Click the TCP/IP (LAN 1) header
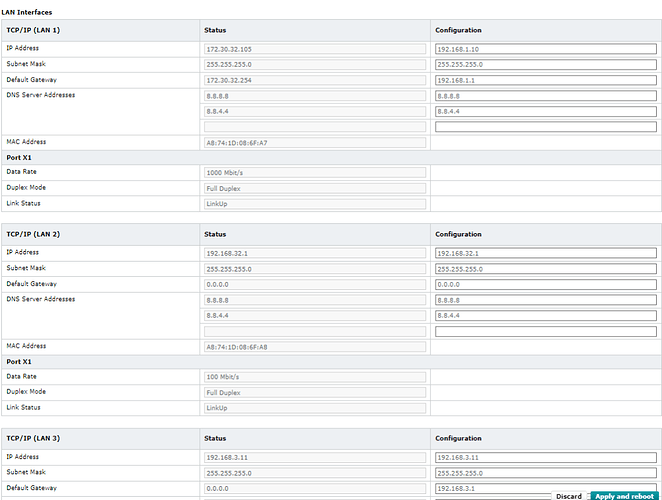The width and height of the screenshot is (662, 500). pyautogui.click(x=33, y=30)
